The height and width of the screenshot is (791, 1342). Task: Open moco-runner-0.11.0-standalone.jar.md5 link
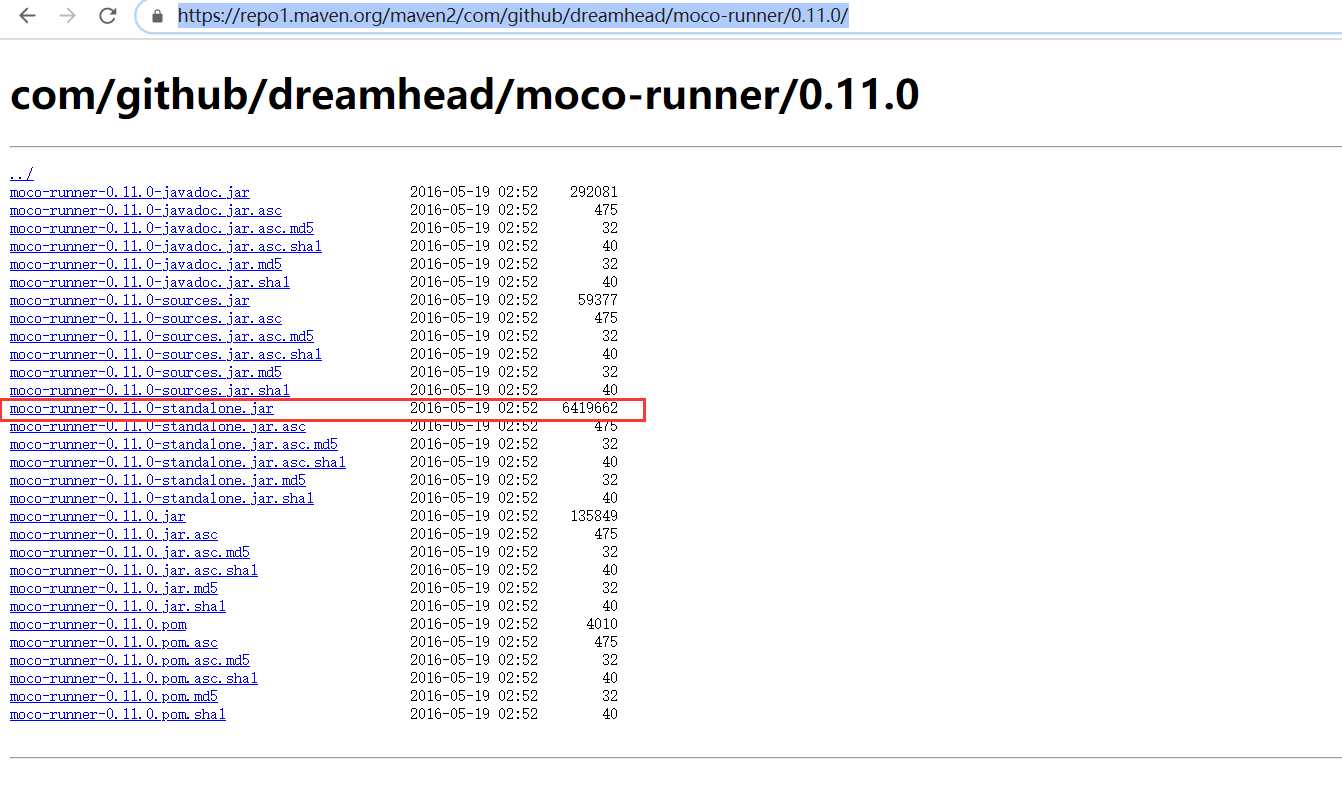(158, 480)
